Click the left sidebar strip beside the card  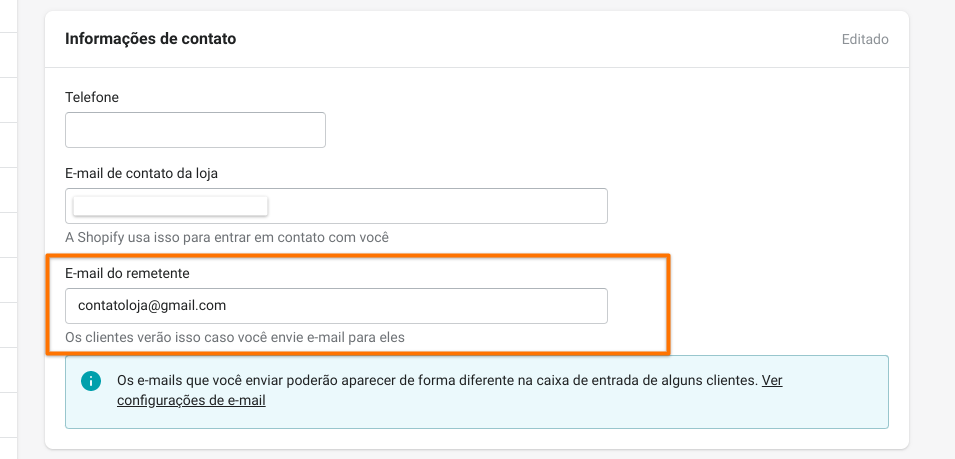tap(8, 230)
